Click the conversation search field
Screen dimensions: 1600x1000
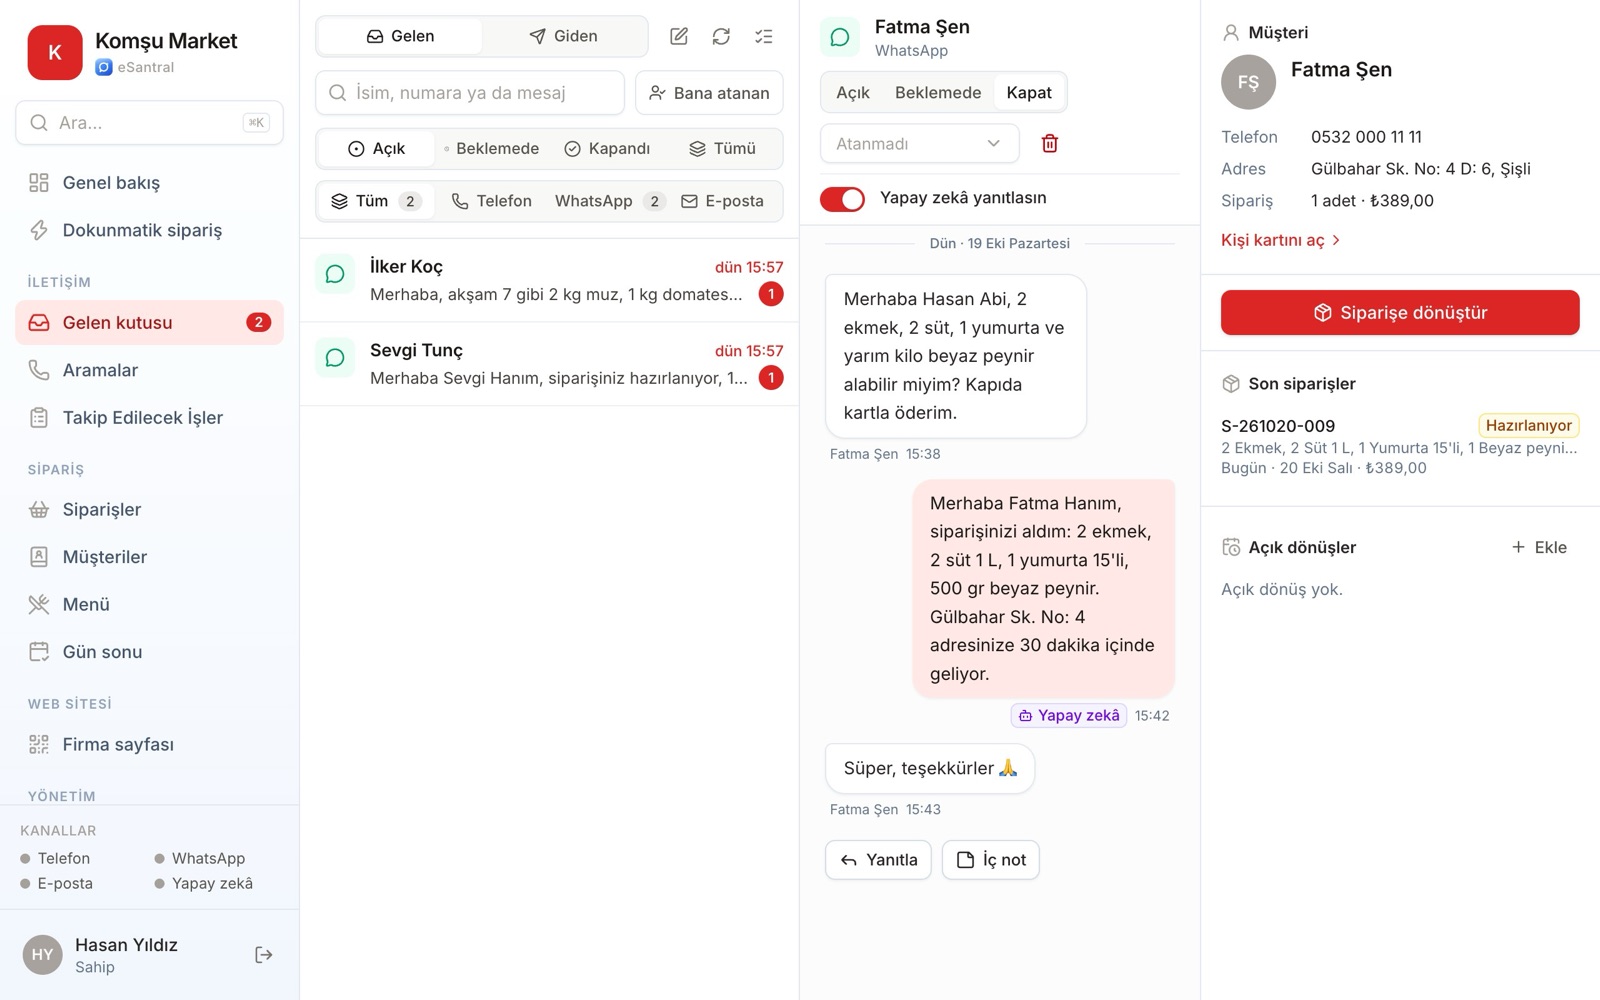point(470,93)
